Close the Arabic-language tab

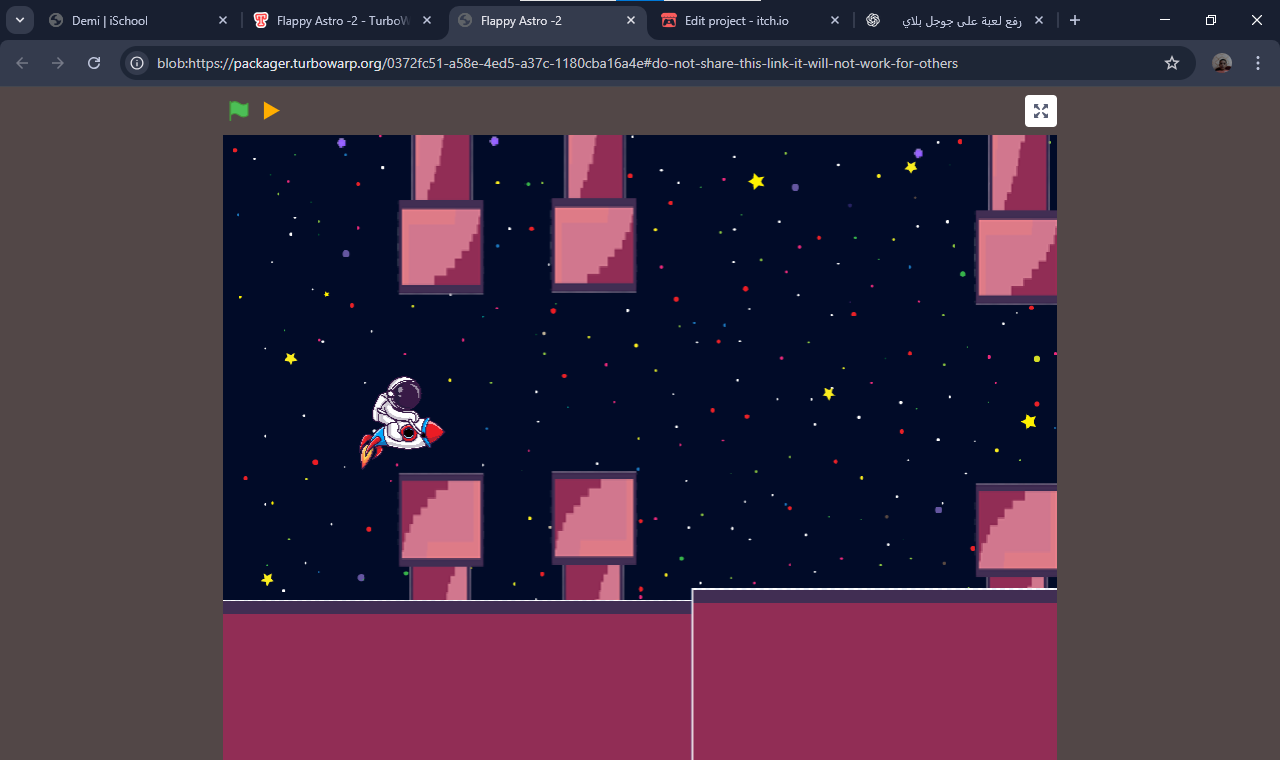click(x=1038, y=20)
